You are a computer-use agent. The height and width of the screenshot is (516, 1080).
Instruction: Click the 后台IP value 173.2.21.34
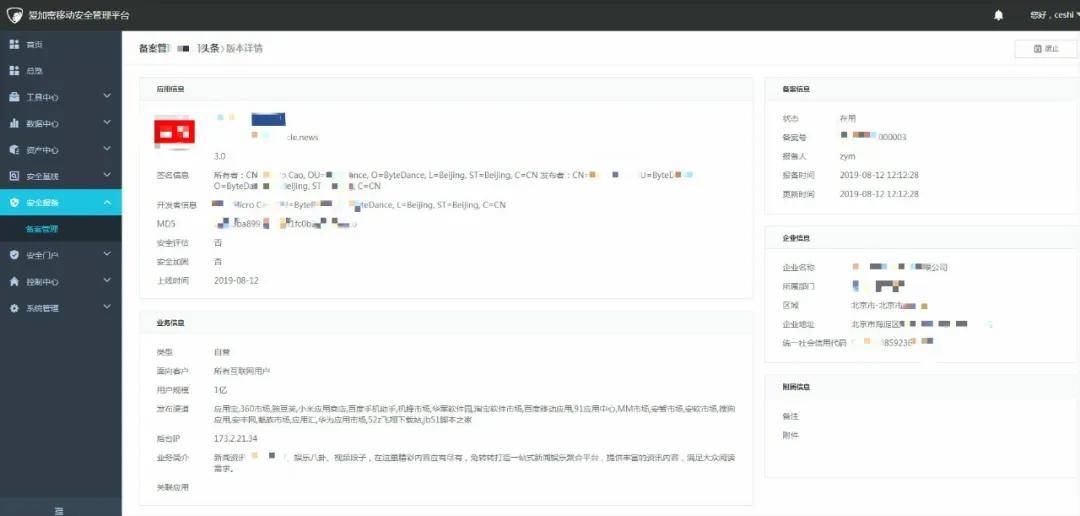pyautogui.click(x=236, y=438)
